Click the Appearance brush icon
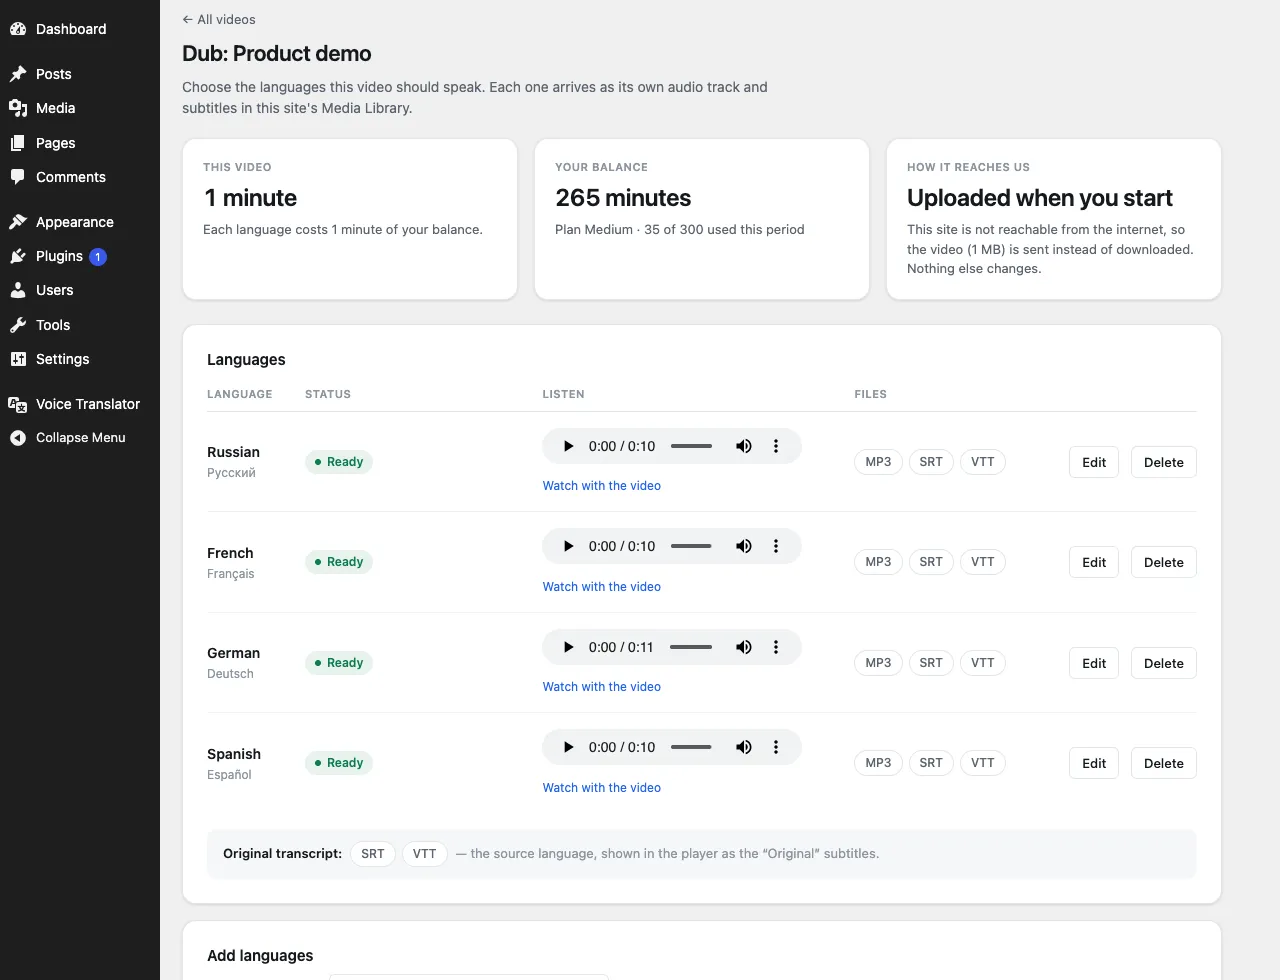 point(18,222)
